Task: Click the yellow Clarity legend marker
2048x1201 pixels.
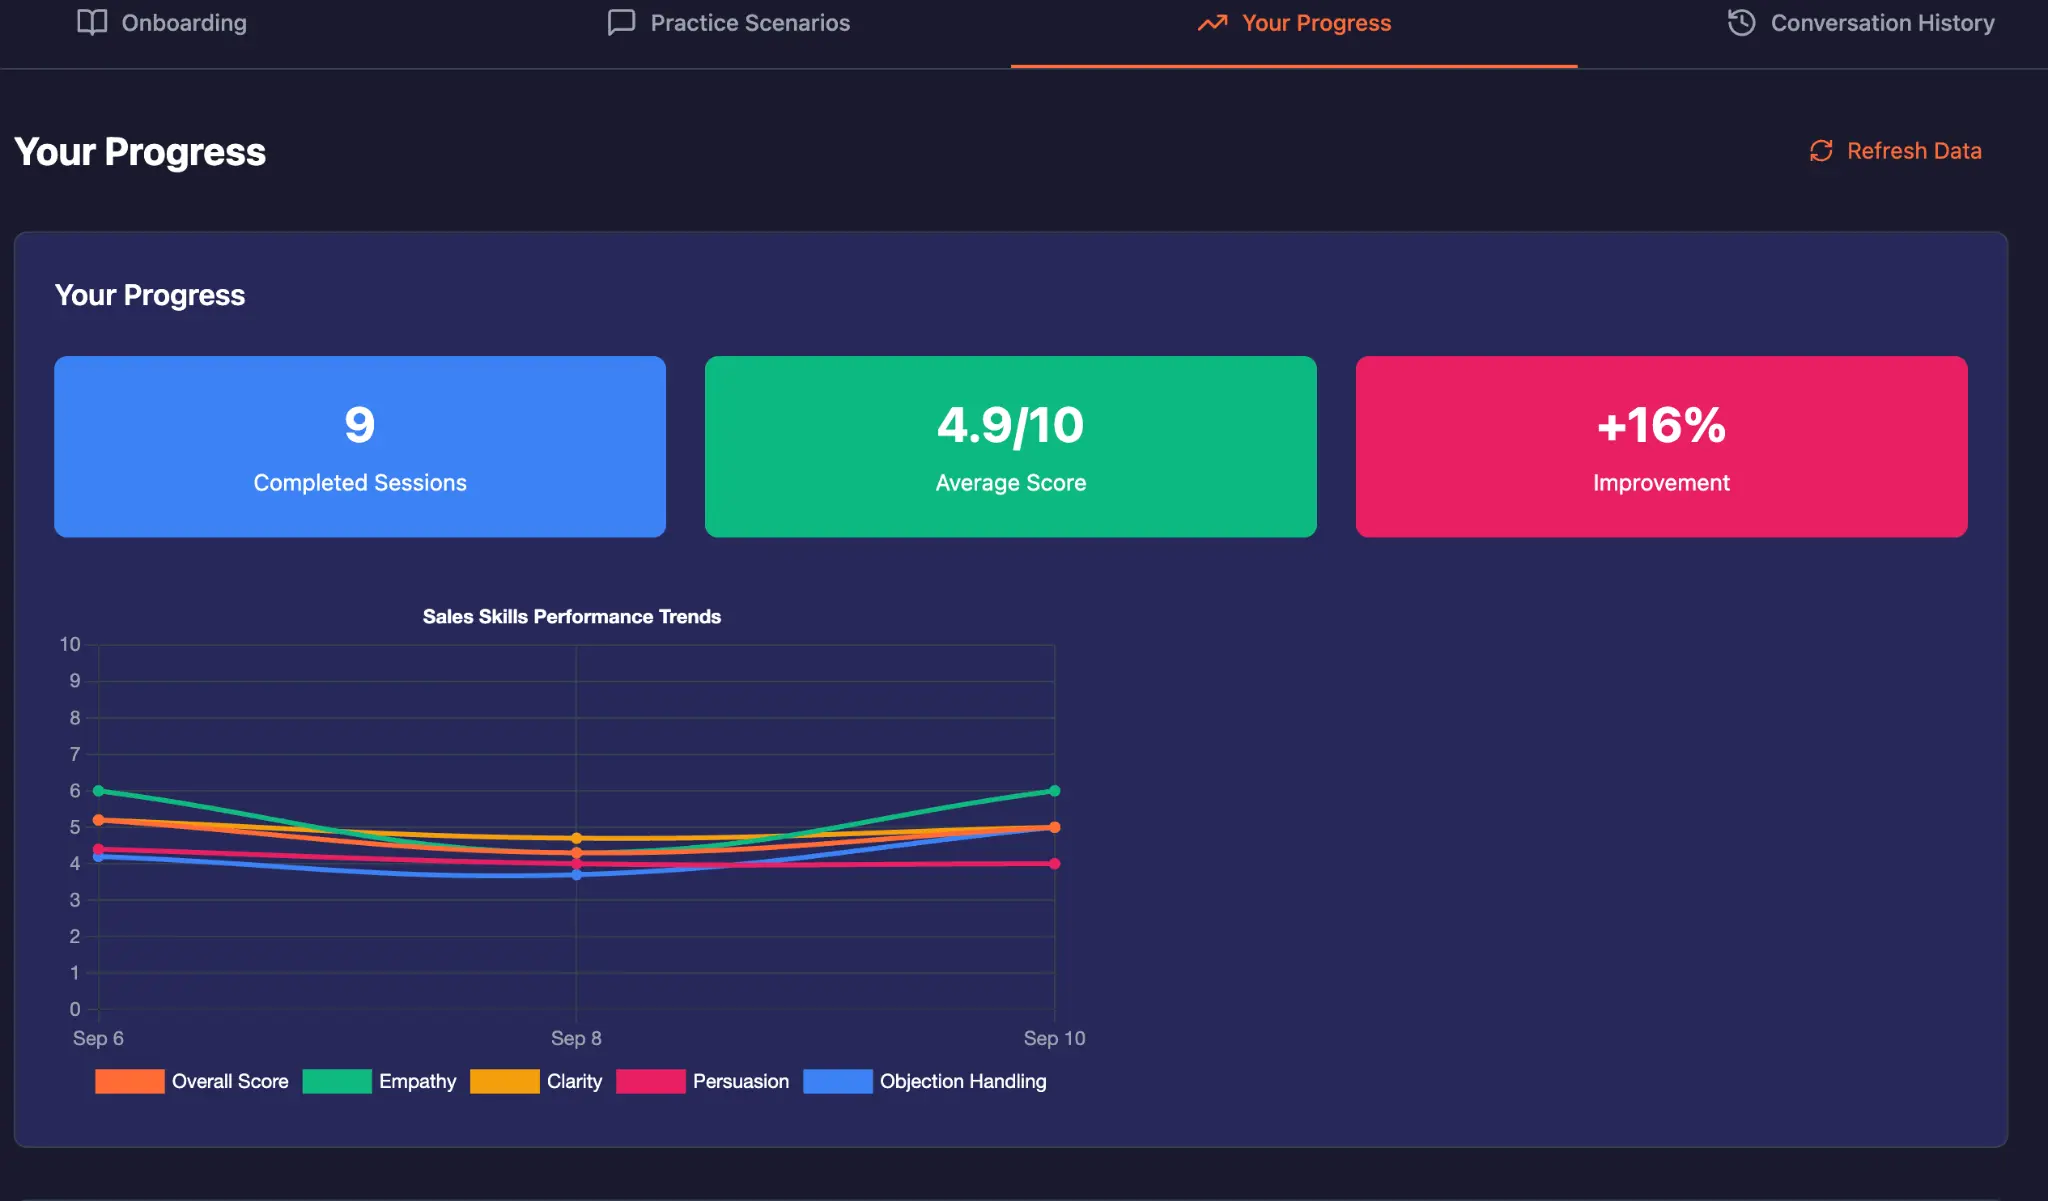Action: tap(506, 1081)
